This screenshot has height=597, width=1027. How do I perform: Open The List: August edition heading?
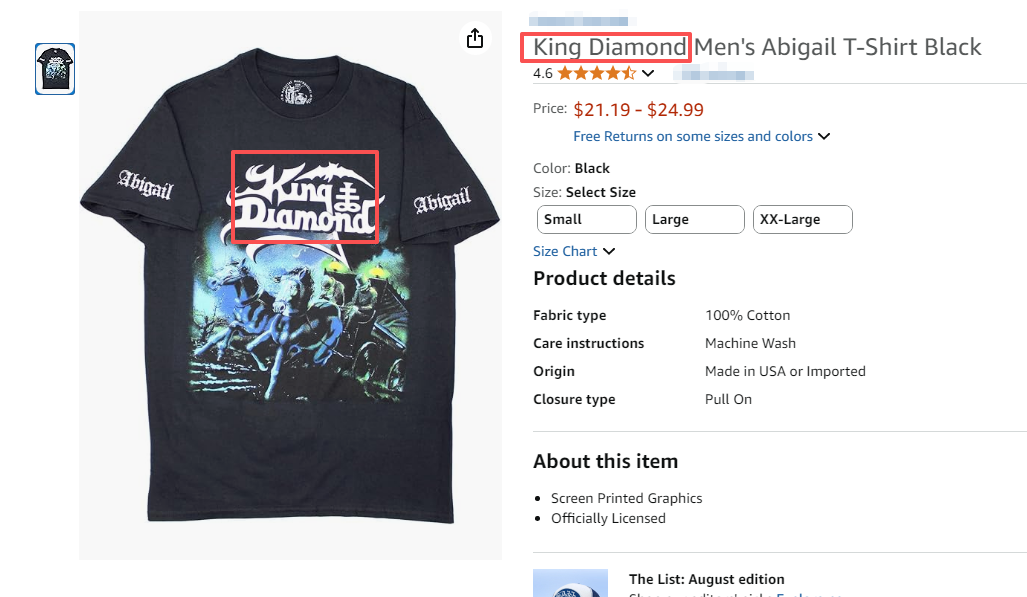click(x=706, y=579)
